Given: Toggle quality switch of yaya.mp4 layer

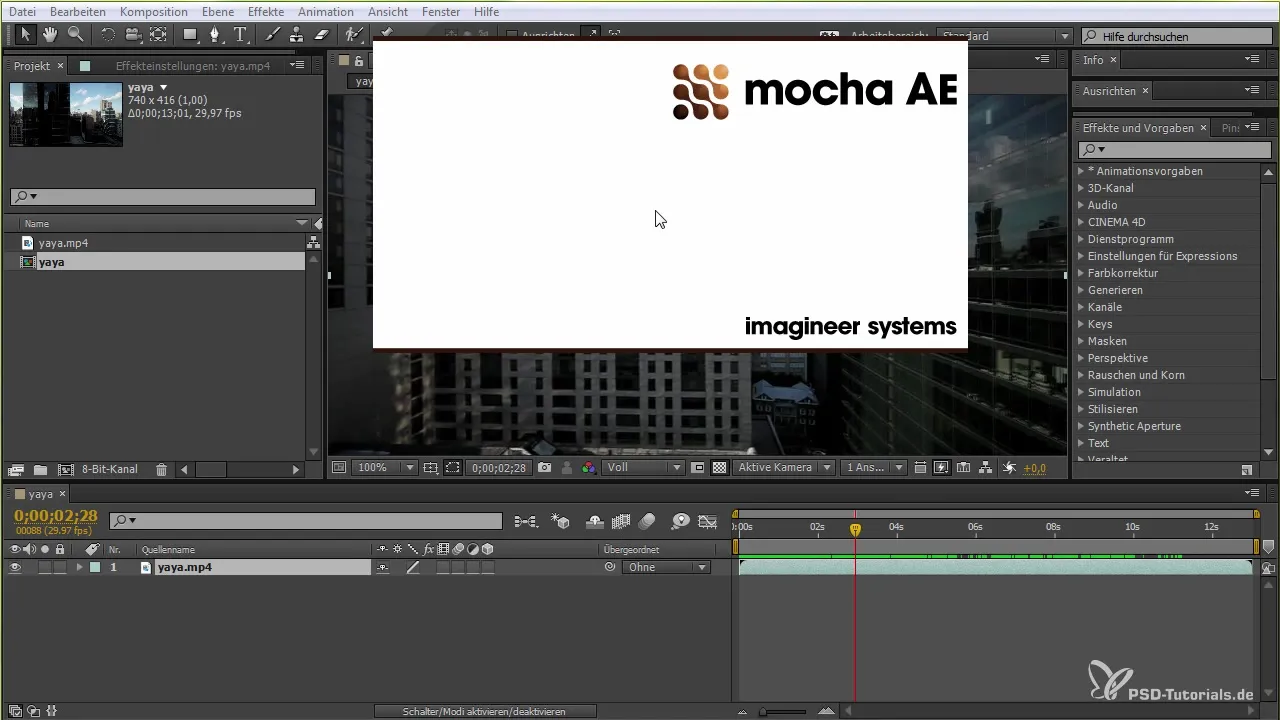Looking at the screenshot, I should [412, 567].
